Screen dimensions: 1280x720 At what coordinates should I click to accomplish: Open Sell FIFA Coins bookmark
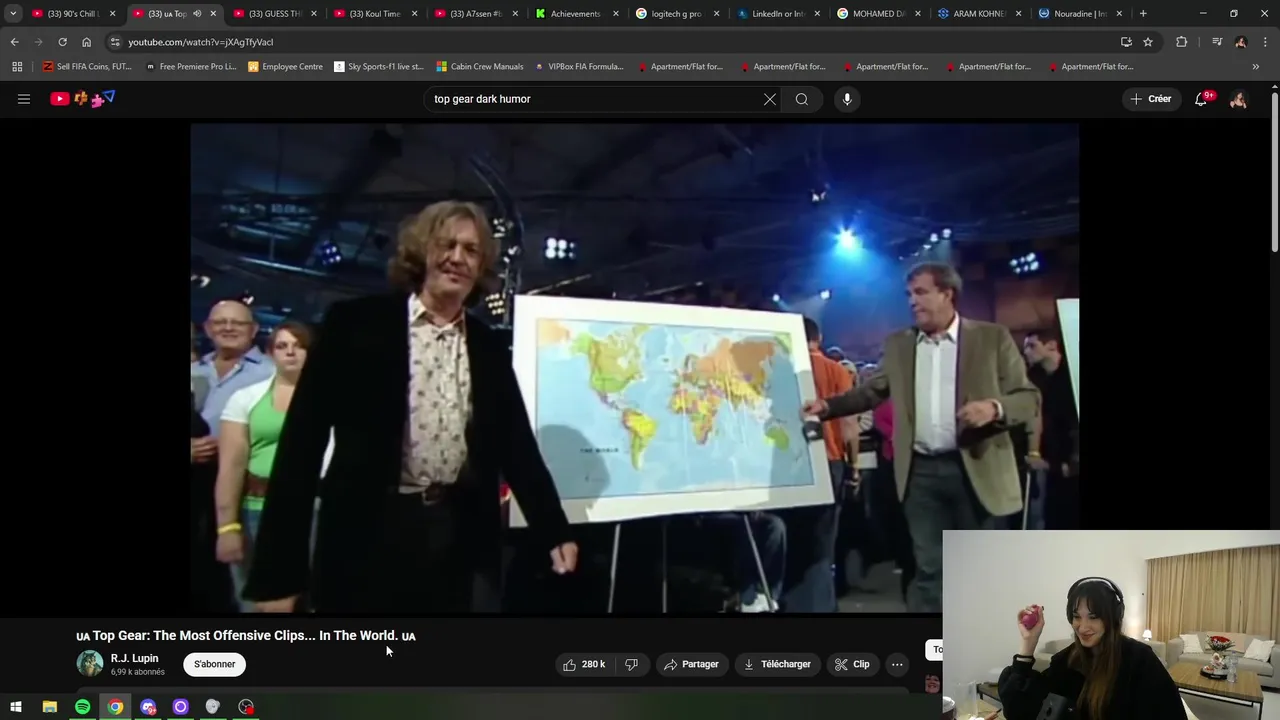87,66
